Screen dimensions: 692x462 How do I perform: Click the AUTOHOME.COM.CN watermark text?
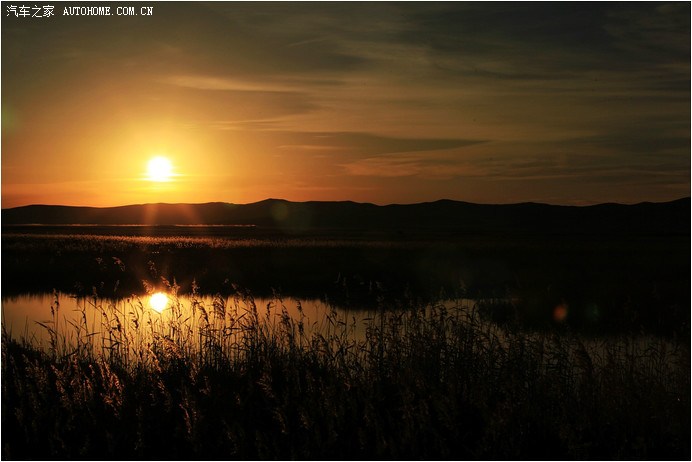(x=107, y=11)
